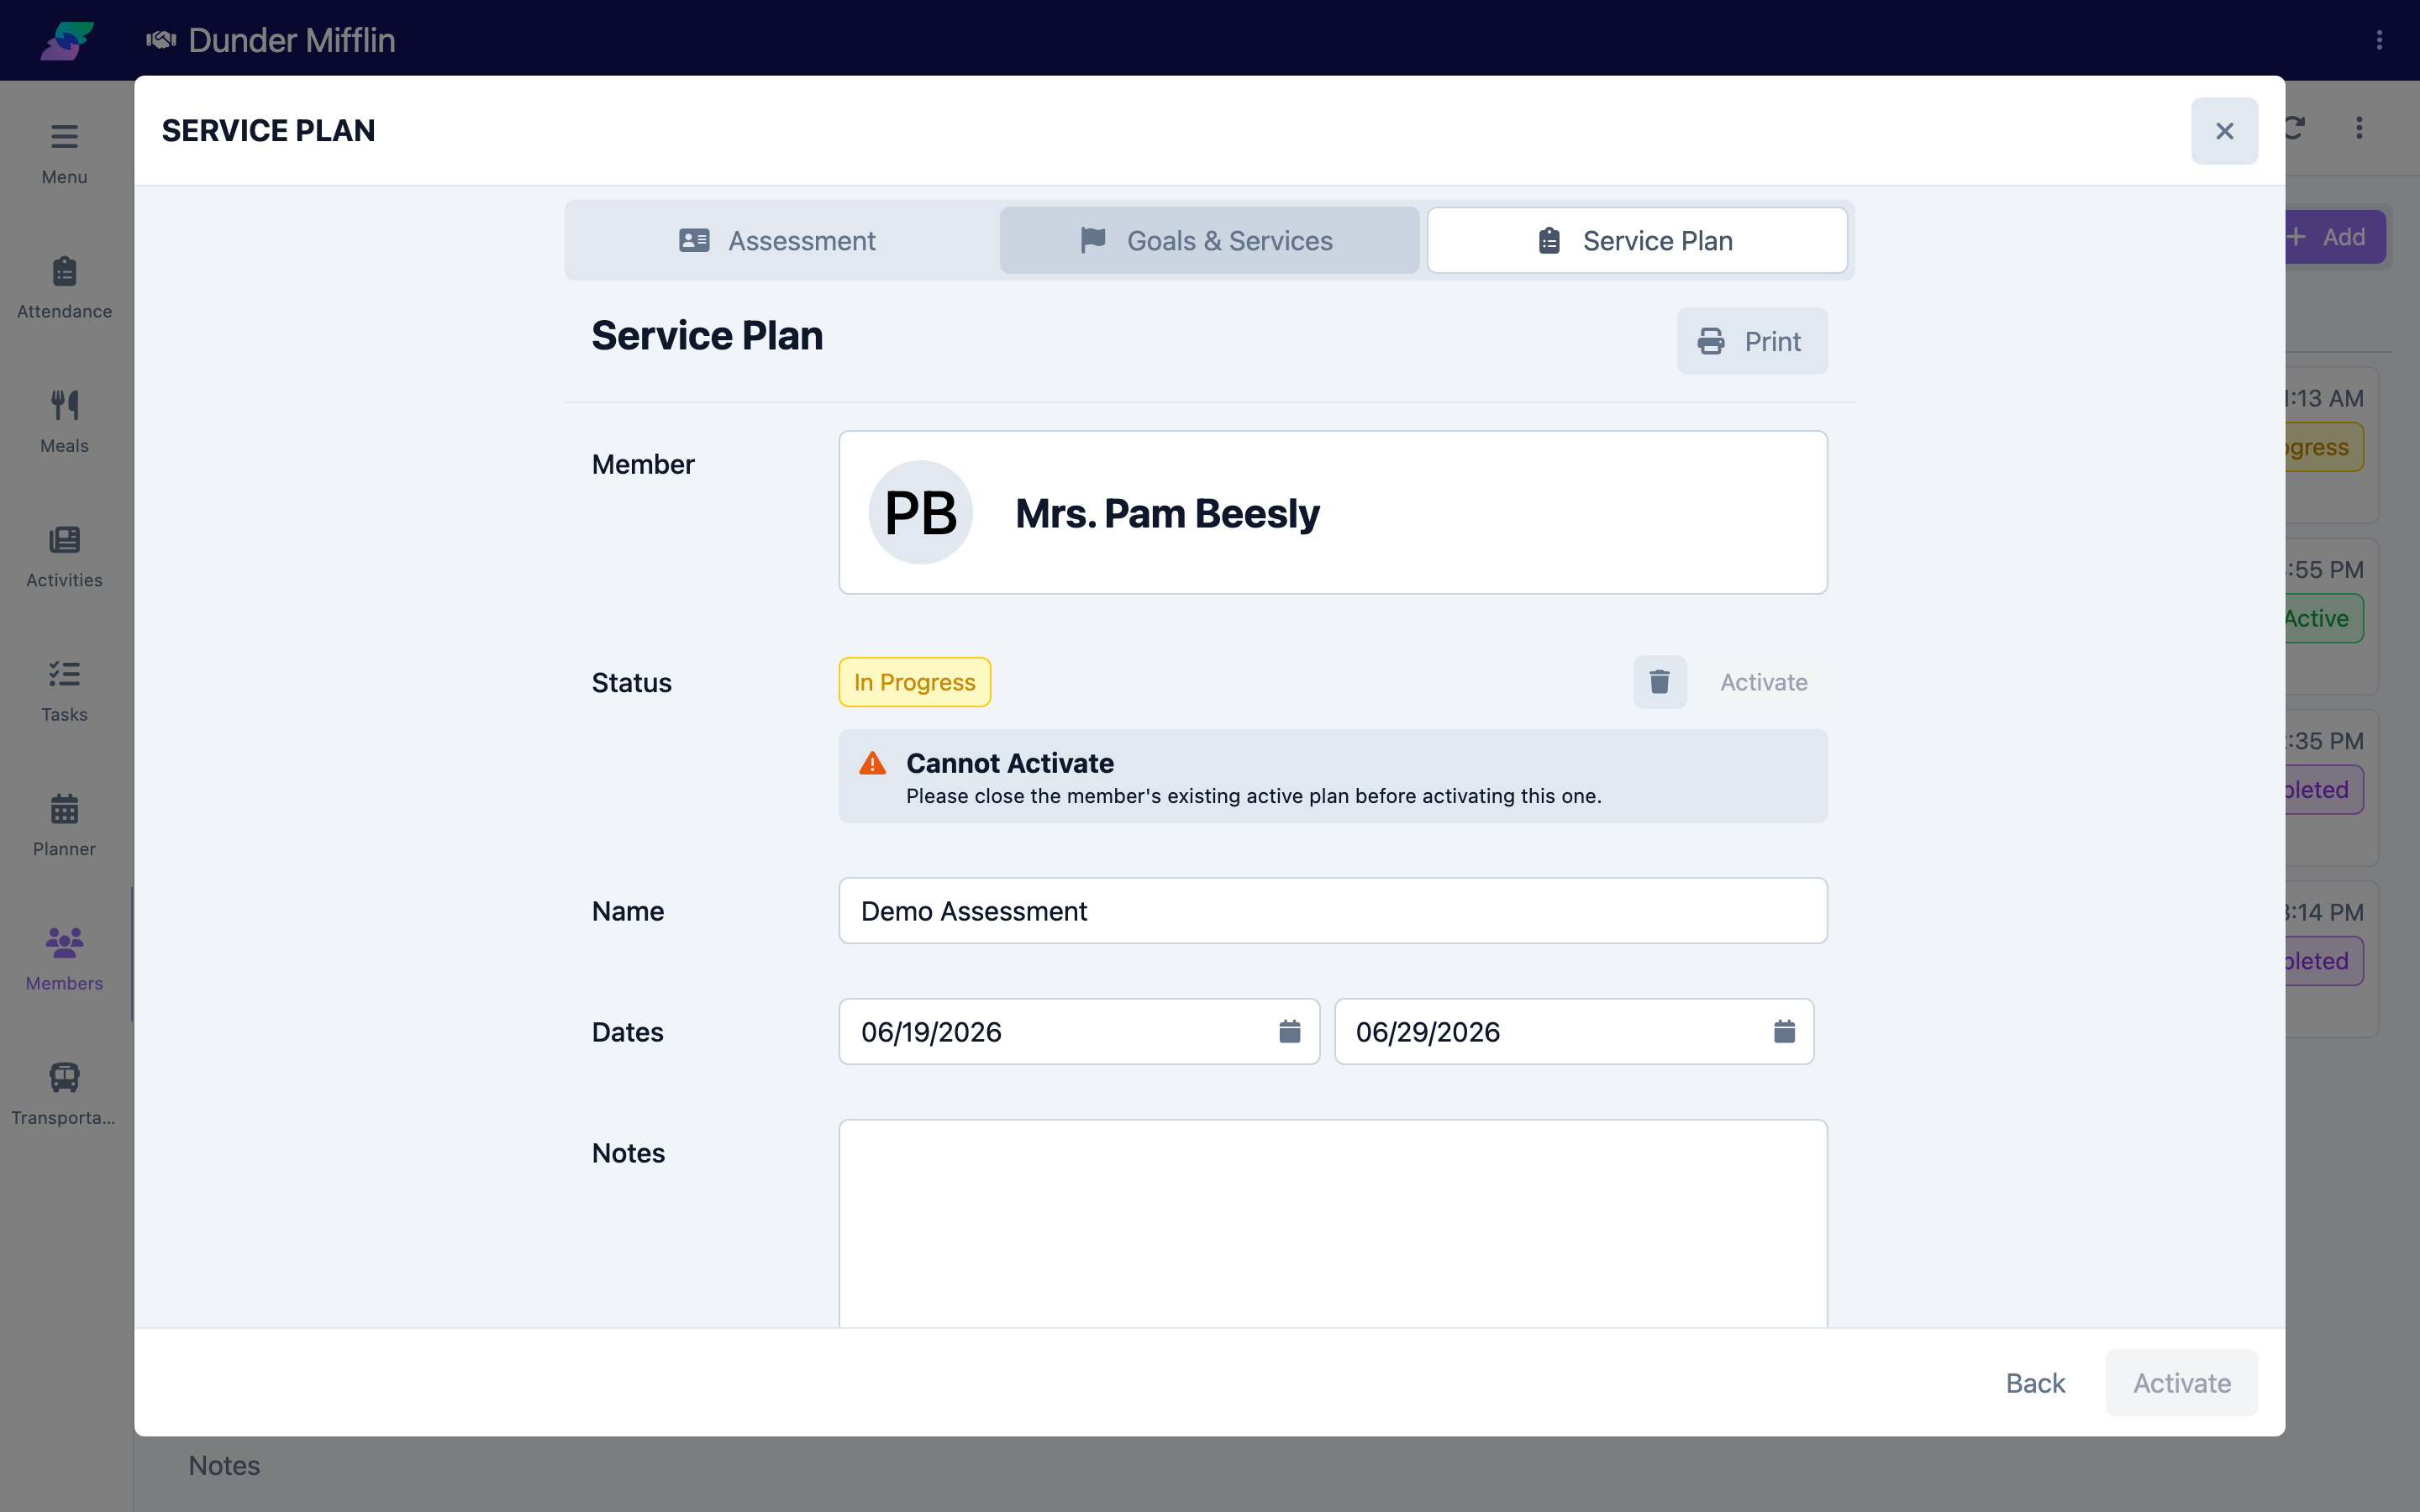Viewport: 2420px width, 1512px height.
Task: Open Transportation in the sidebar
Action: [64, 1094]
